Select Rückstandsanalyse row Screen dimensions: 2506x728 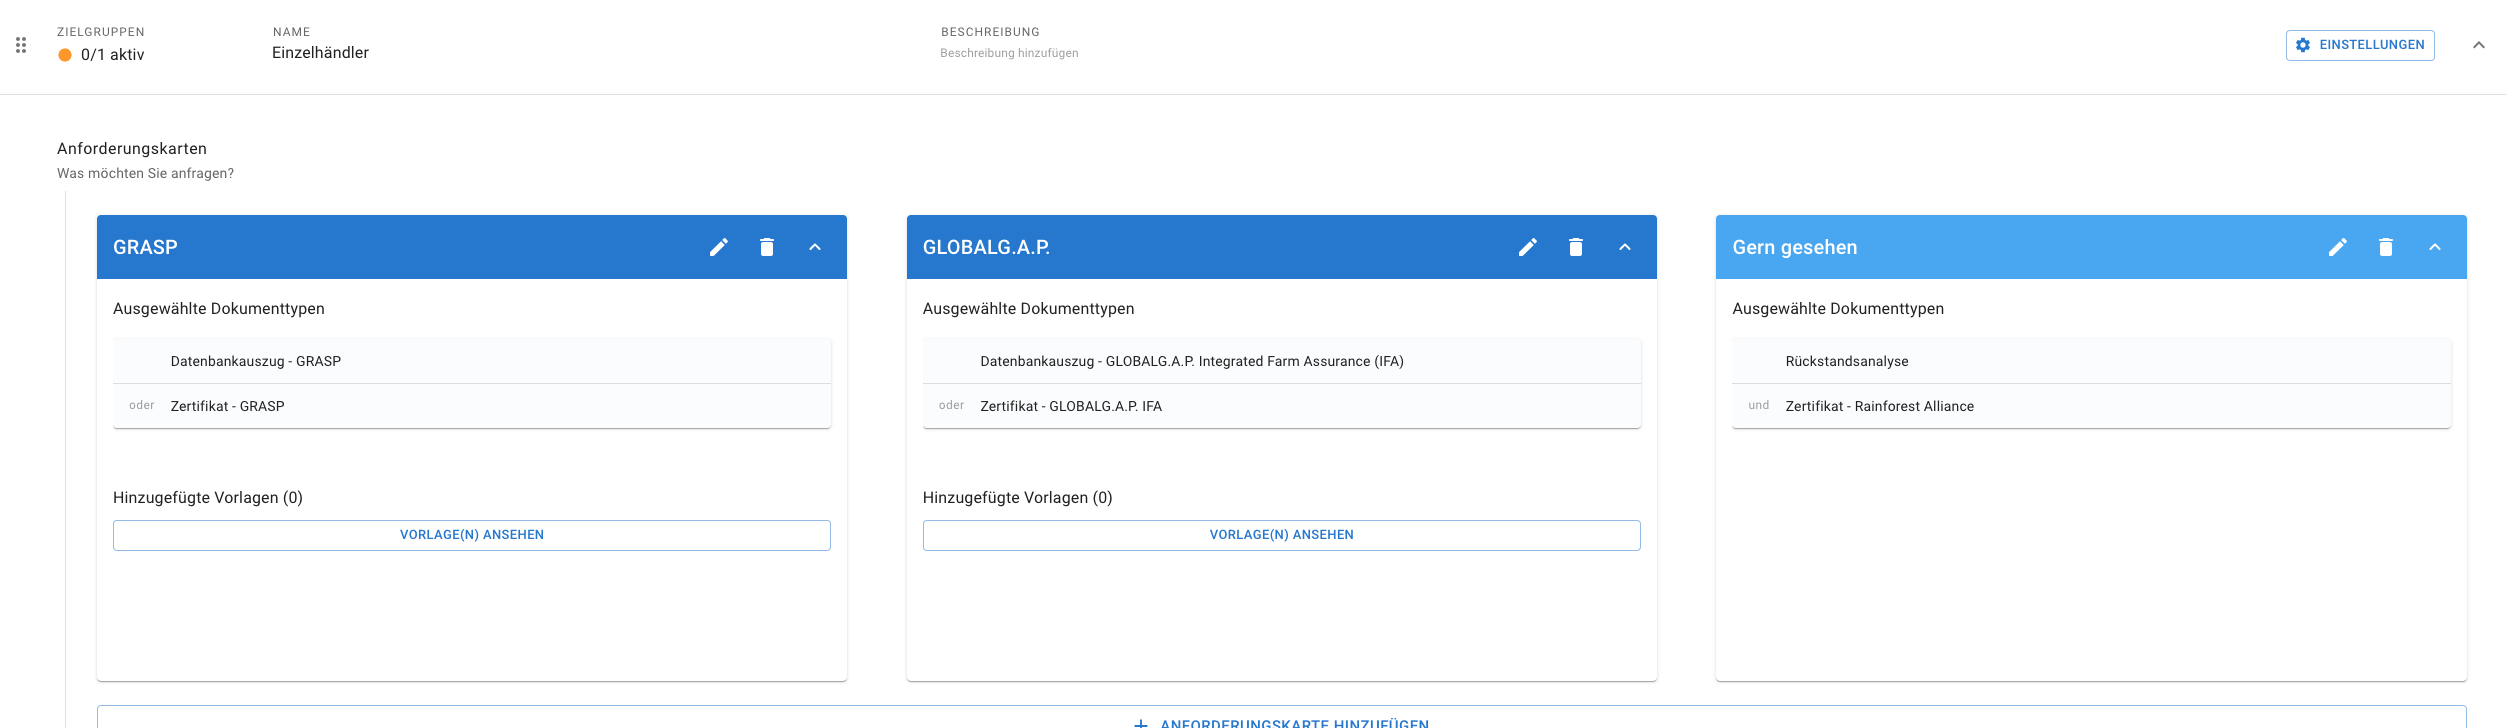(2091, 361)
